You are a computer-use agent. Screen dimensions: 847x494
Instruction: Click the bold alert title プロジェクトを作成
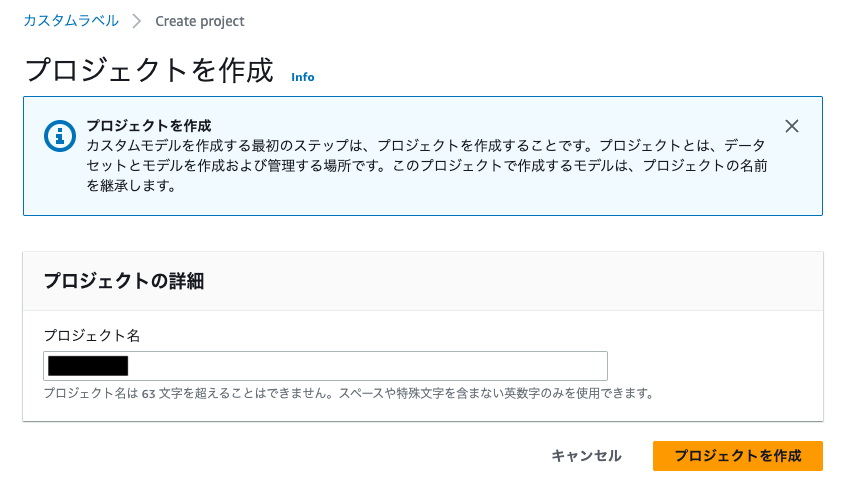(x=149, y=126)
